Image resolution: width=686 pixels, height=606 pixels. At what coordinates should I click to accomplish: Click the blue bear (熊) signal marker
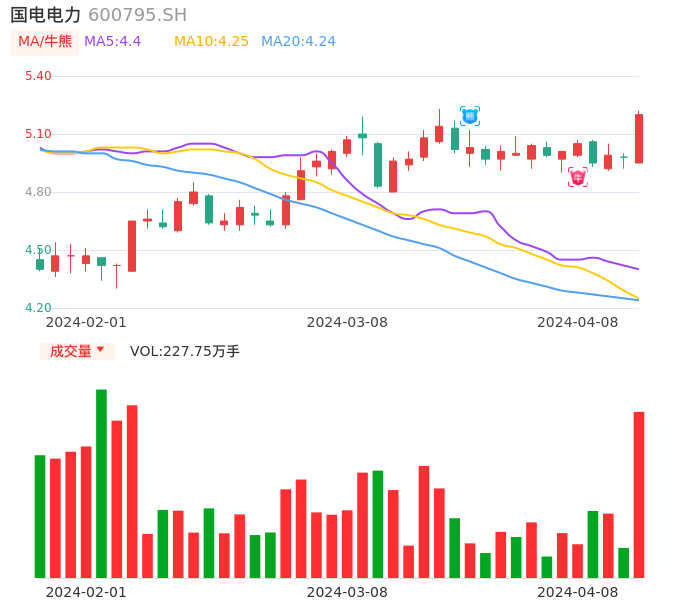[x=469, y=116]
